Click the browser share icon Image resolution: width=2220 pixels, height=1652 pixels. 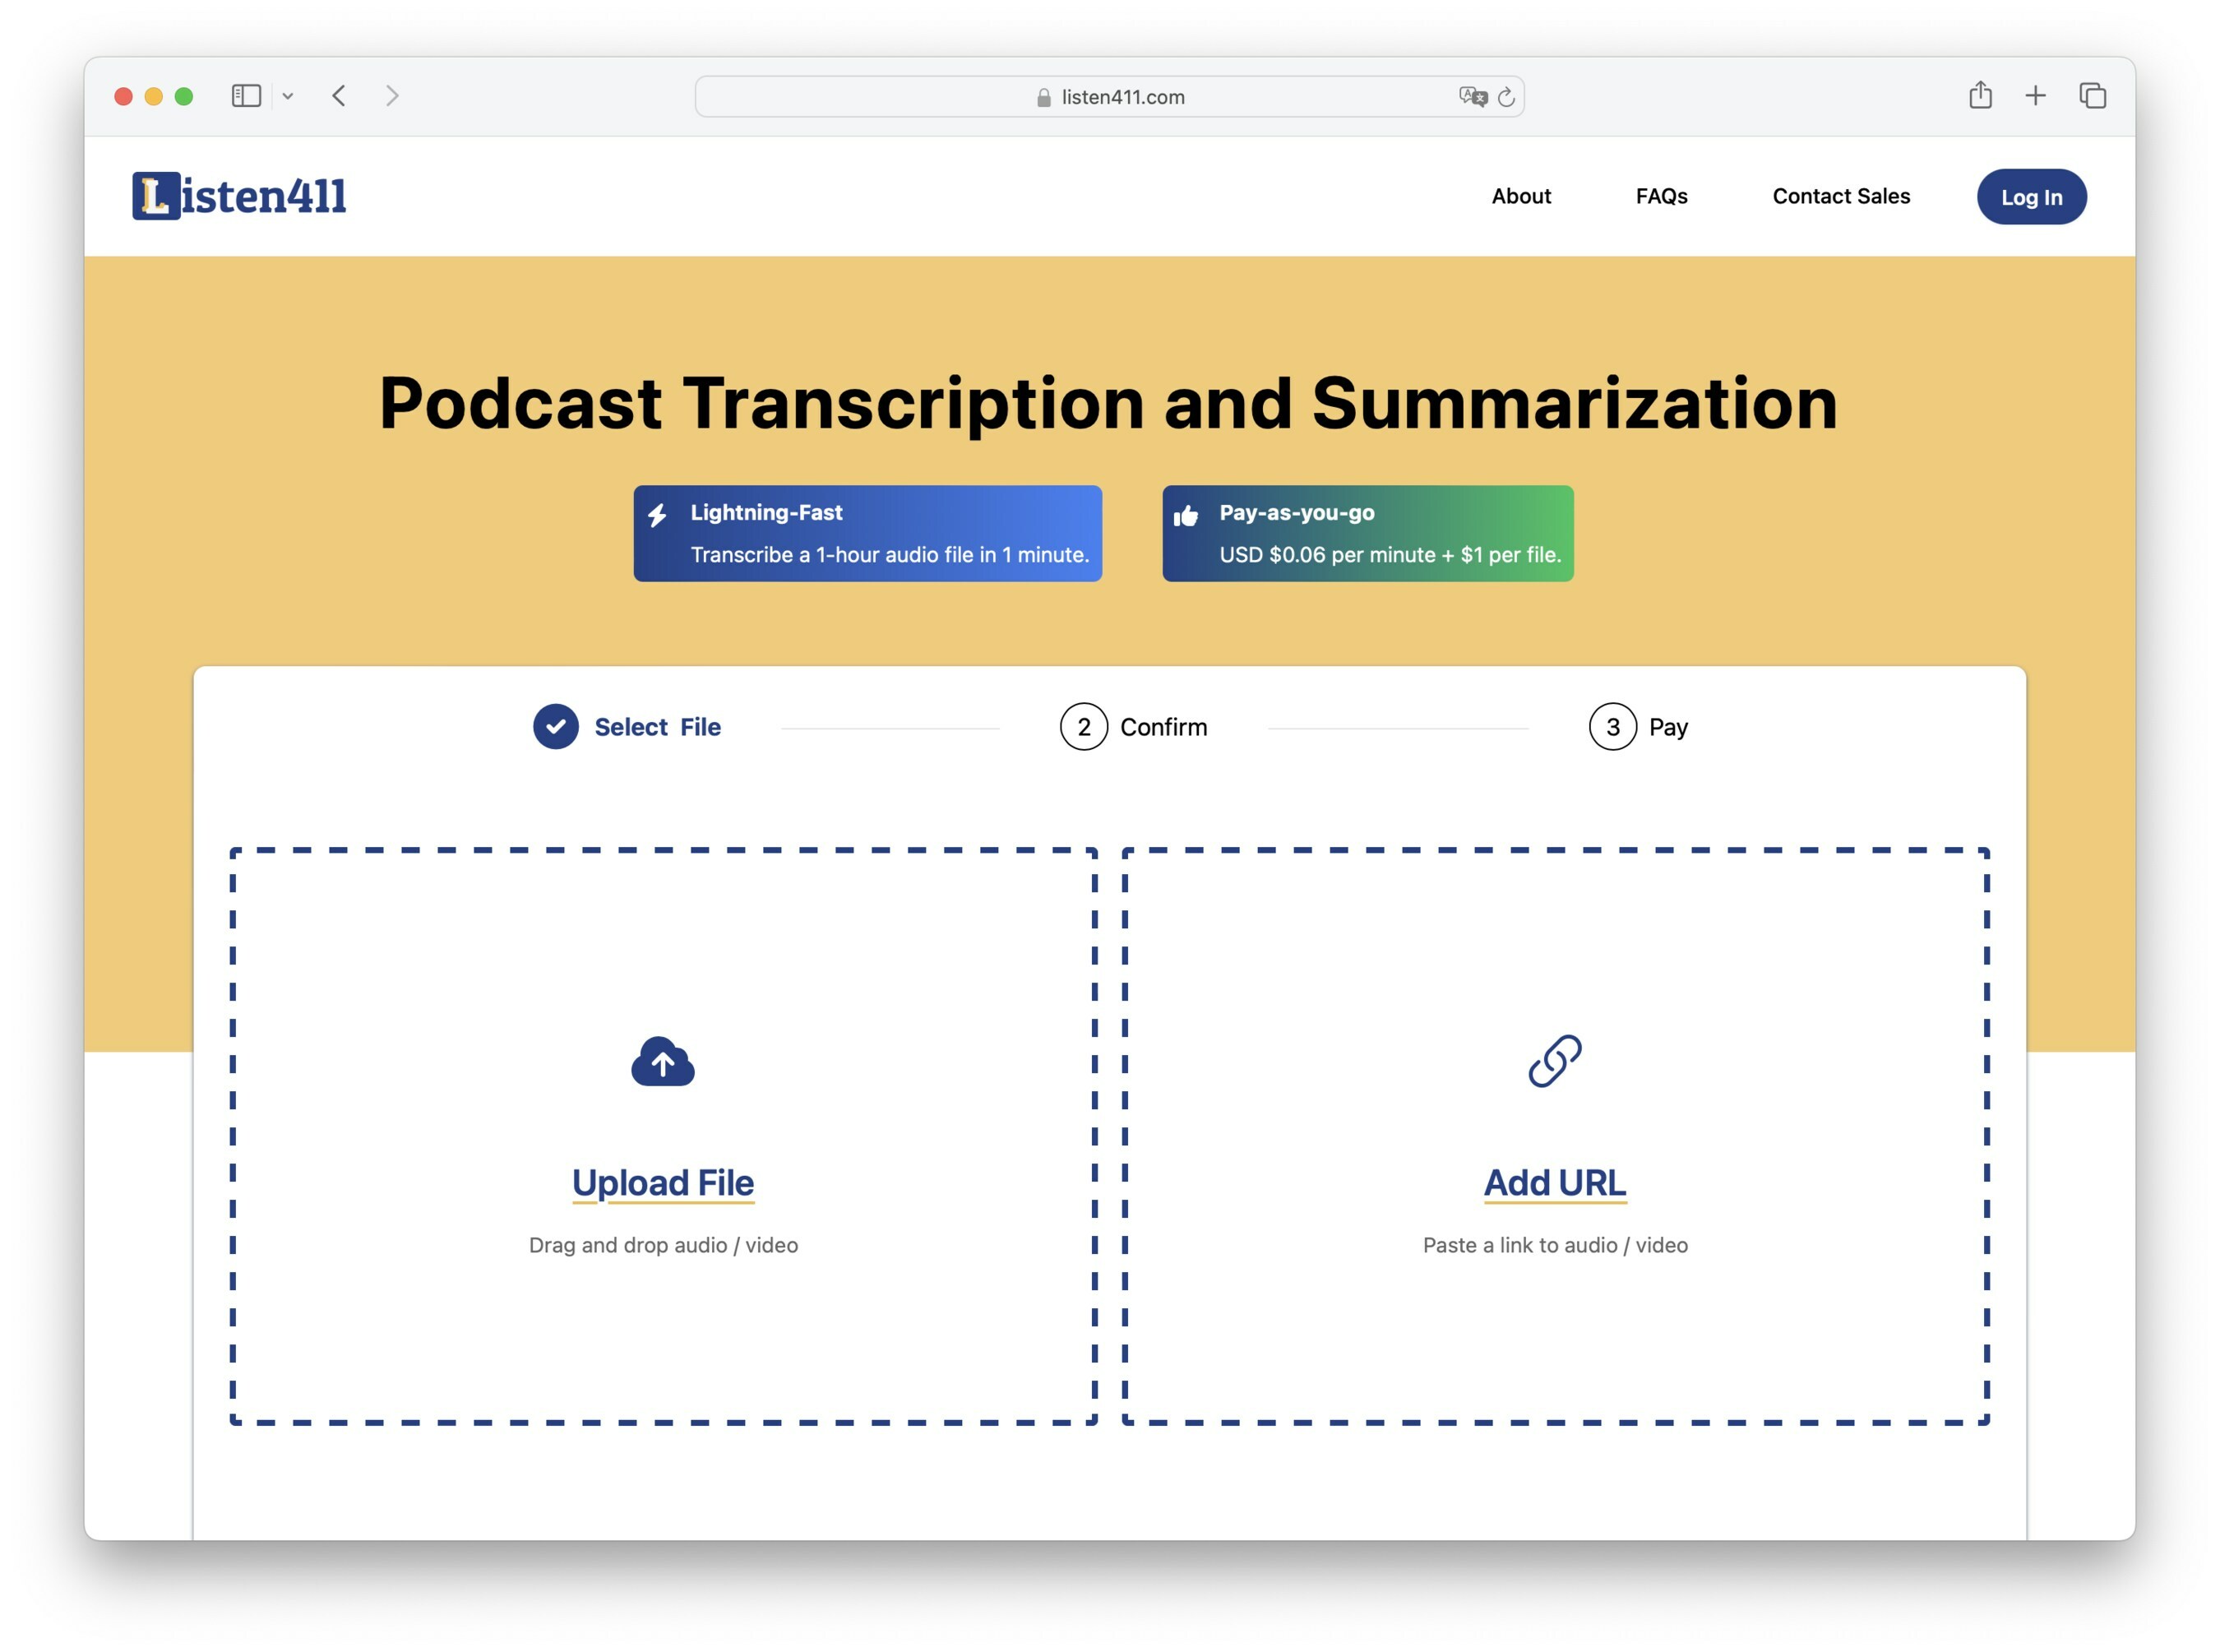pyautogui.click(x=1980, y=96)
